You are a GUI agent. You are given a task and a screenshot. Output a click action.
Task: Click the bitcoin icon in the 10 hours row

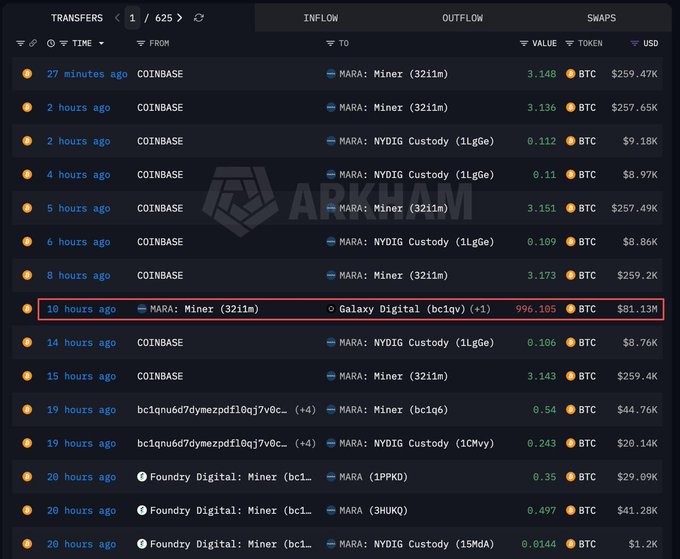point(27,309)
